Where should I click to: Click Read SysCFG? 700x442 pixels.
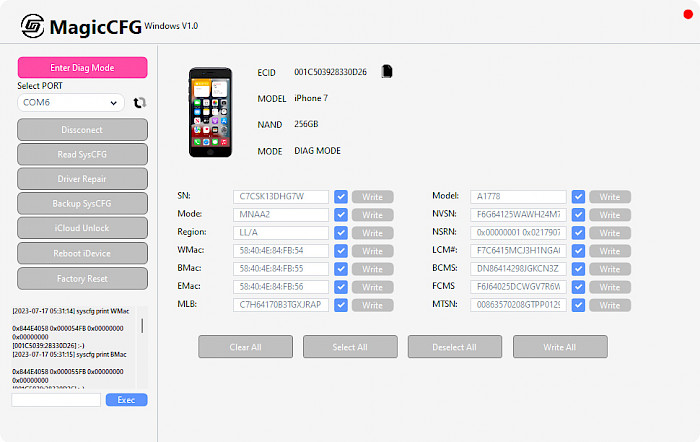83,154
